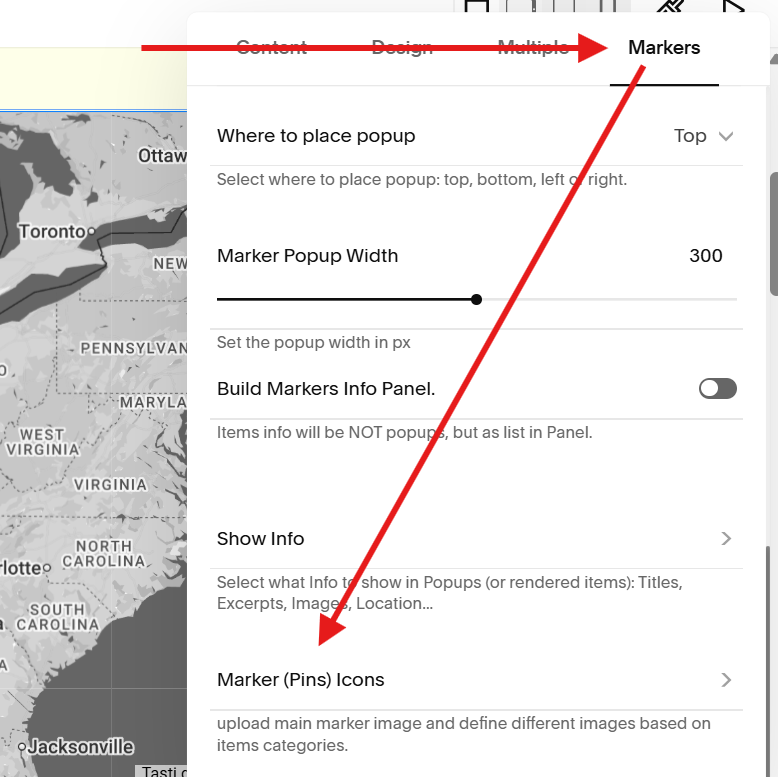Image resolution: width=778 pixels, height=777 pixels.
Task: Click the square device icon at top
Action: coord(476,6)
